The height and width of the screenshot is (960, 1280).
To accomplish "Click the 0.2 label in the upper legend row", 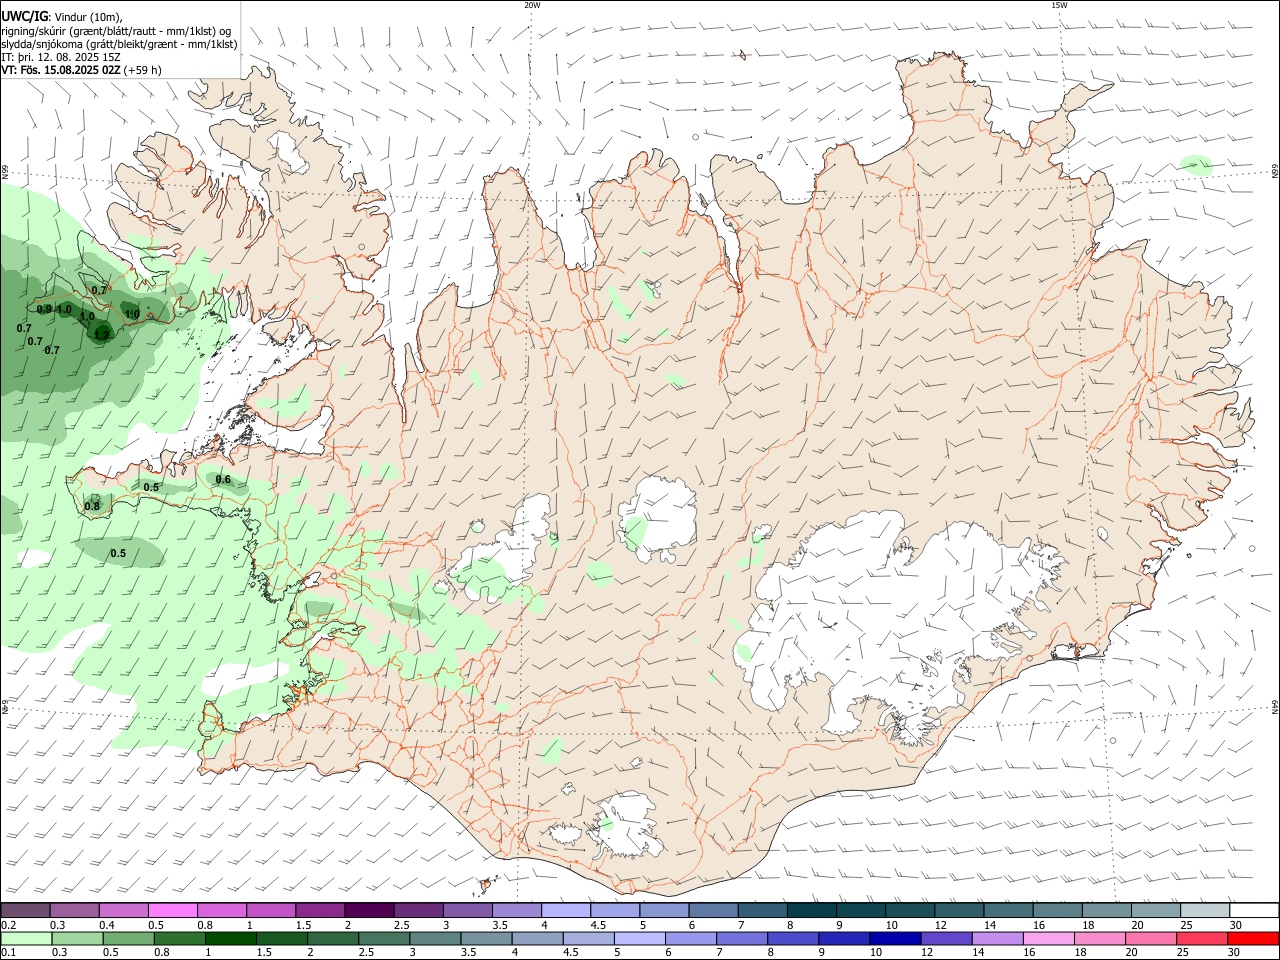I will [8, 925].
